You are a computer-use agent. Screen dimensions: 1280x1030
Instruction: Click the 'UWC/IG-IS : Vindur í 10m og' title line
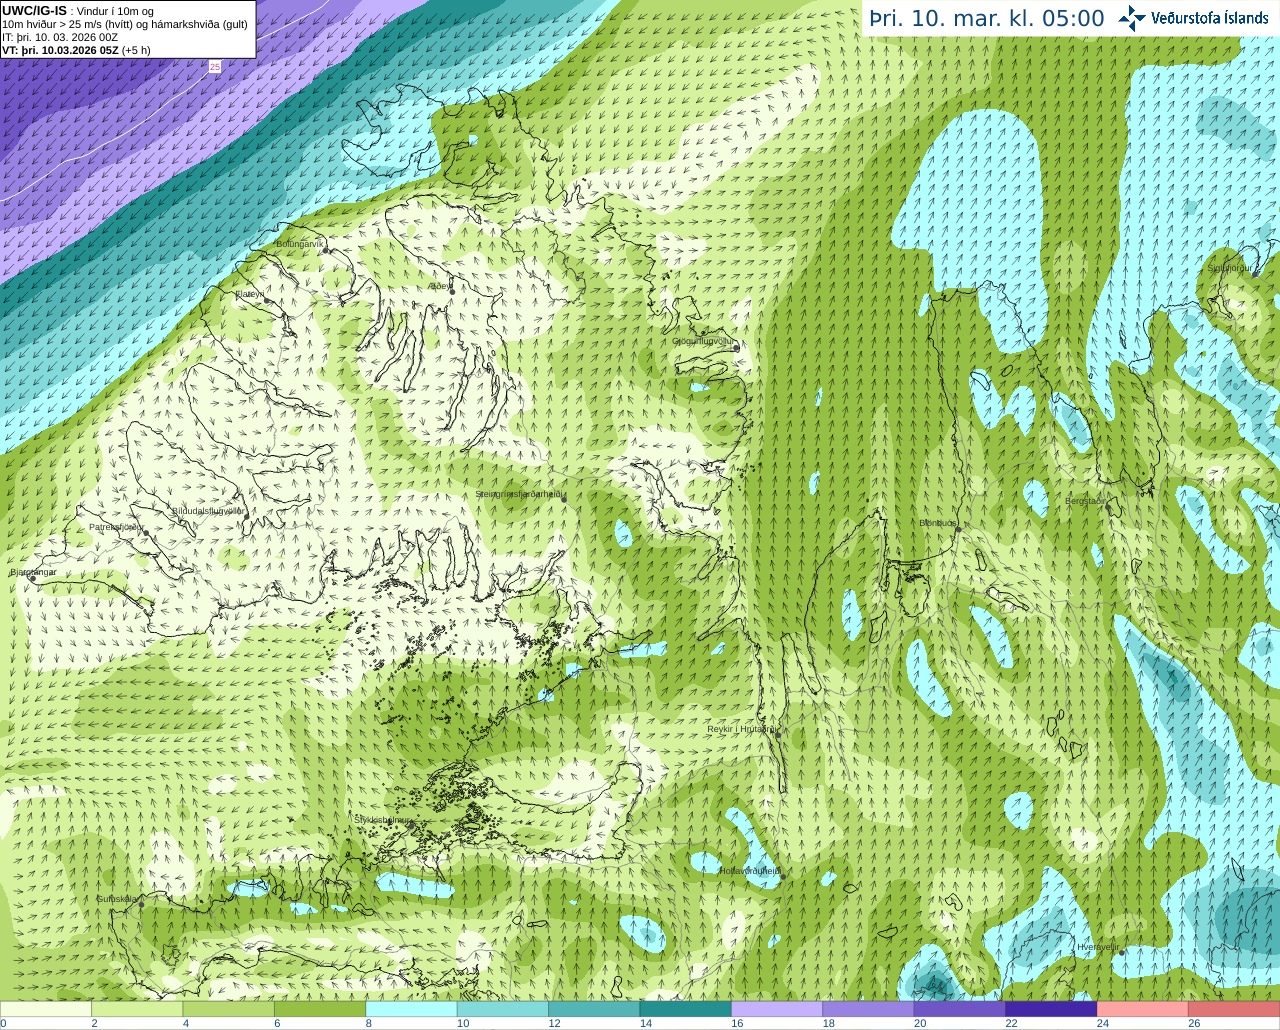click(78, 11)
